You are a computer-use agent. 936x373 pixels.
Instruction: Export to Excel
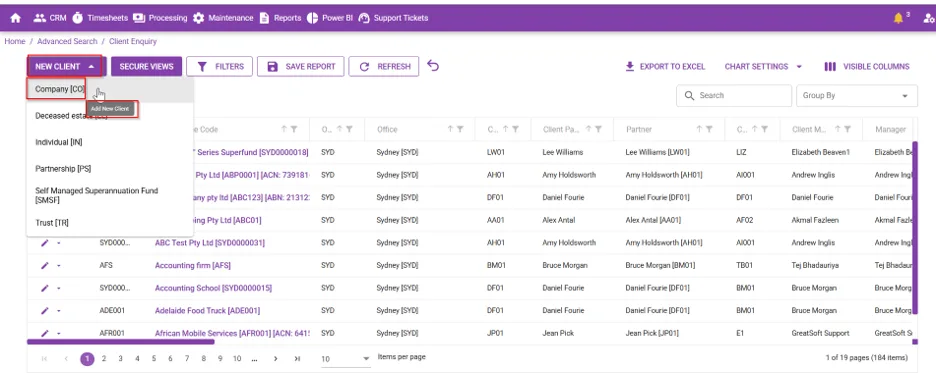click(665, 67)
